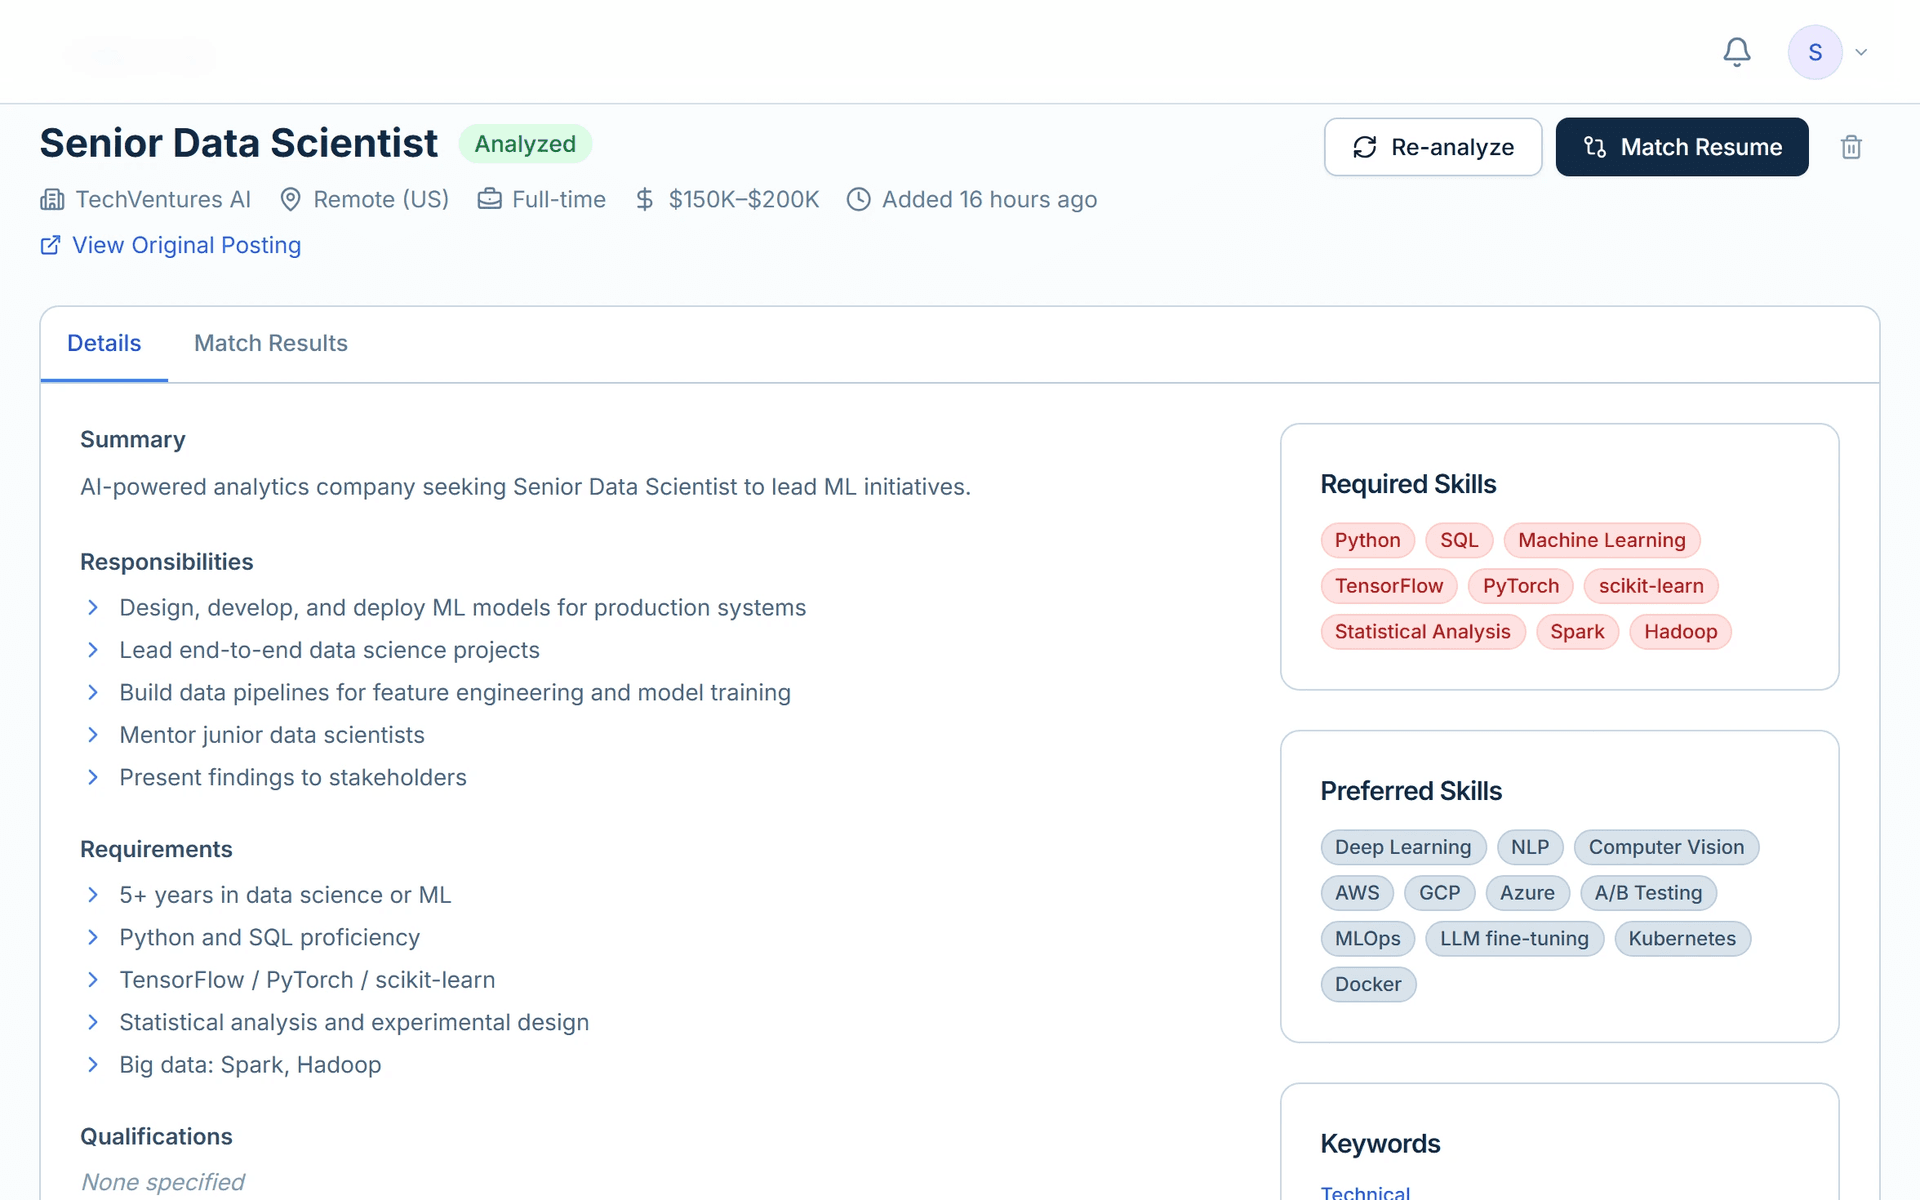Click the Analyzed status badge

(x=525, y=144)
